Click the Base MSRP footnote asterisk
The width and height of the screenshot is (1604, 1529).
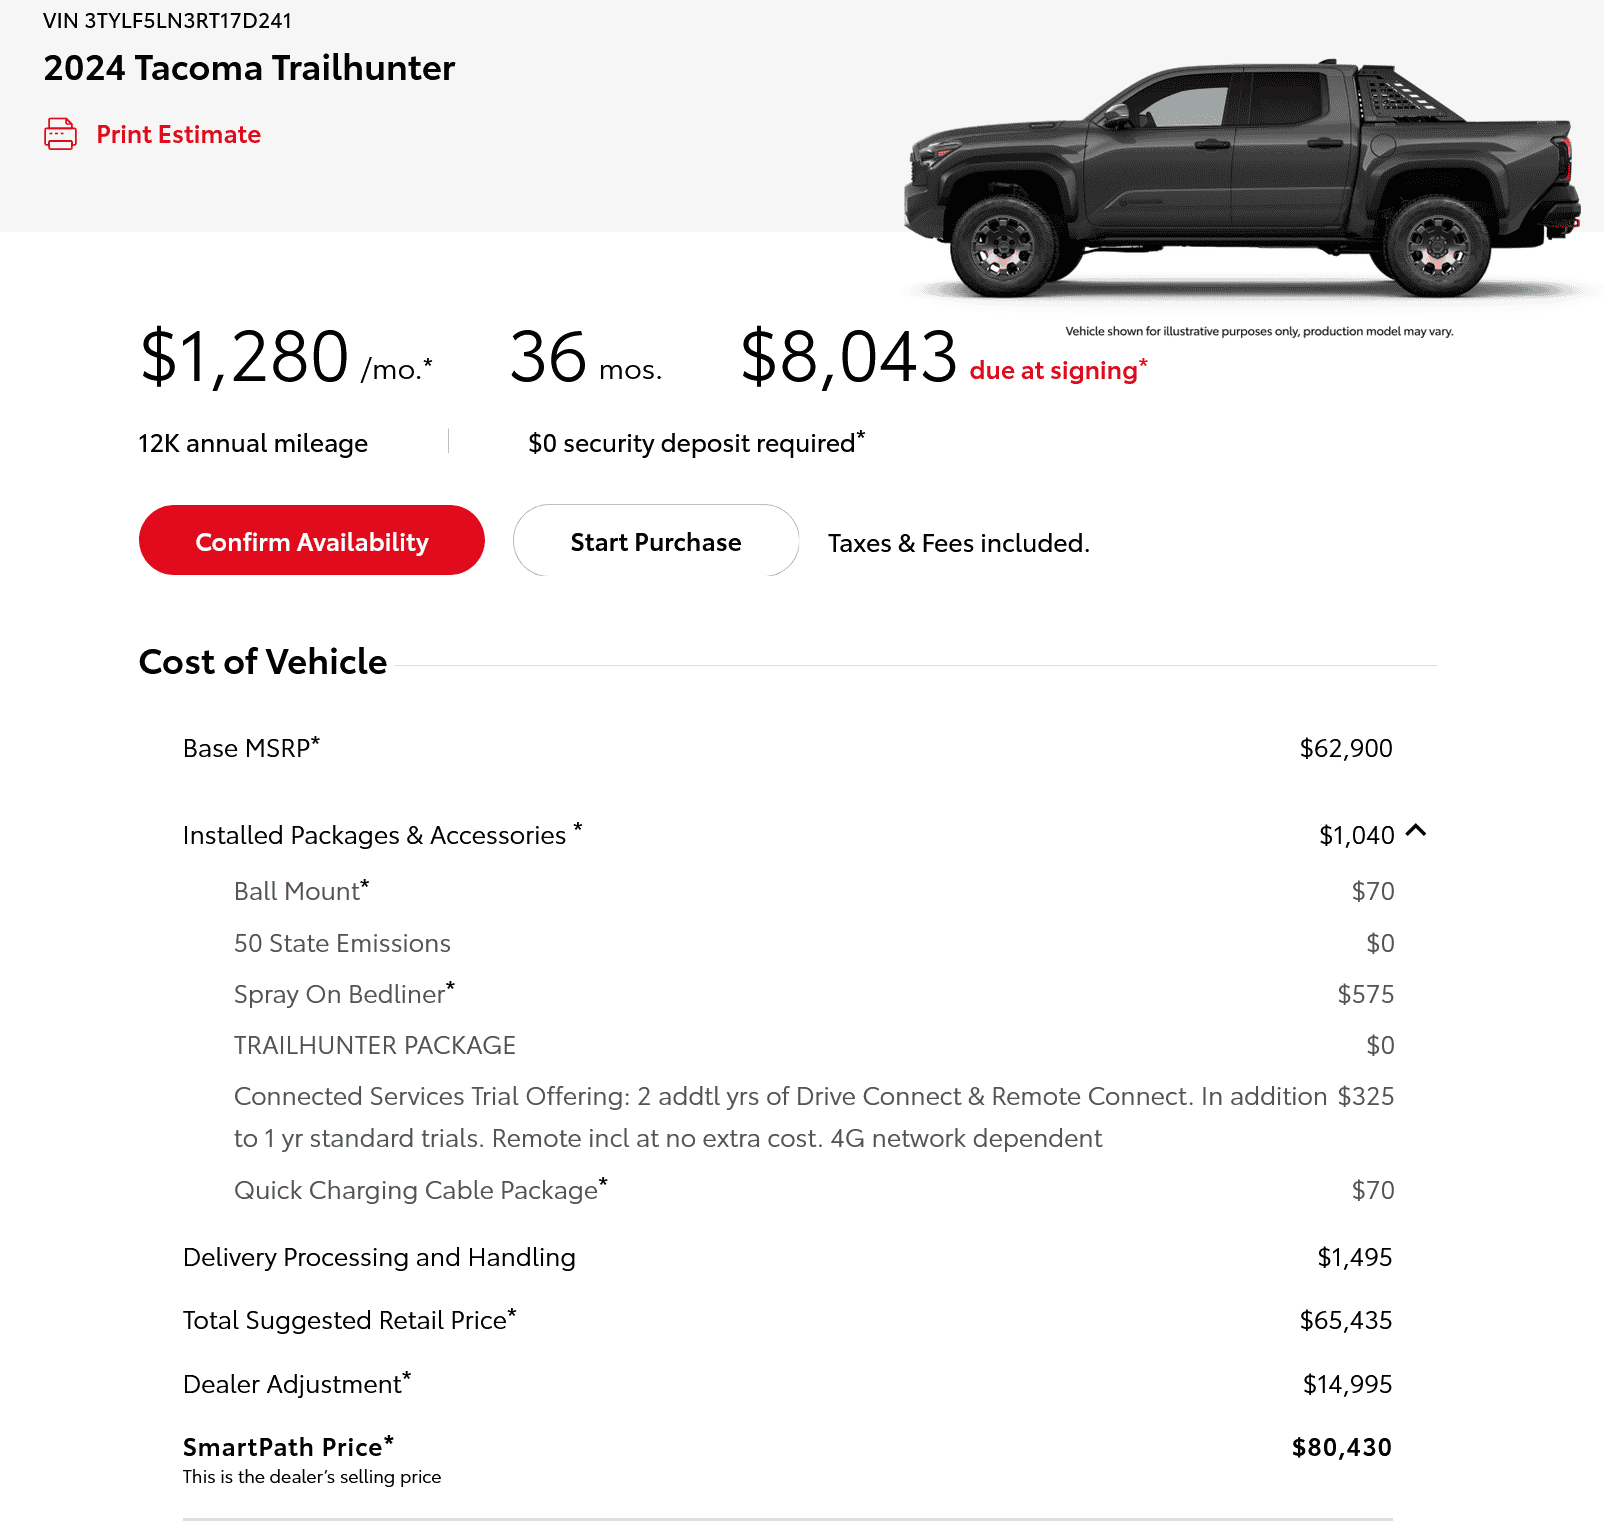tap(315, 741)
